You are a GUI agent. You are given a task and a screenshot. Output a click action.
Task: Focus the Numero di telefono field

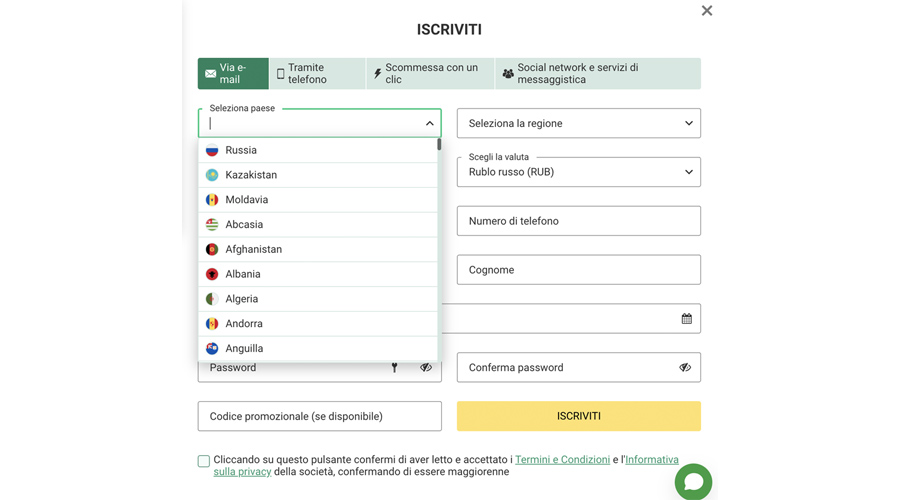[579, 221]
